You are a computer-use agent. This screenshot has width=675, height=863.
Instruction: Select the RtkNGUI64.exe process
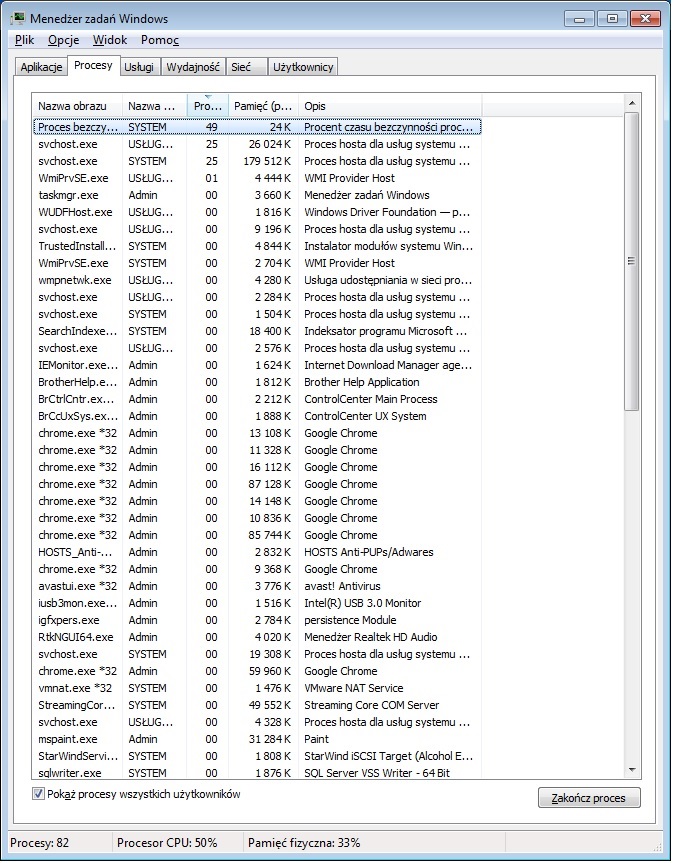coord(257,637)
